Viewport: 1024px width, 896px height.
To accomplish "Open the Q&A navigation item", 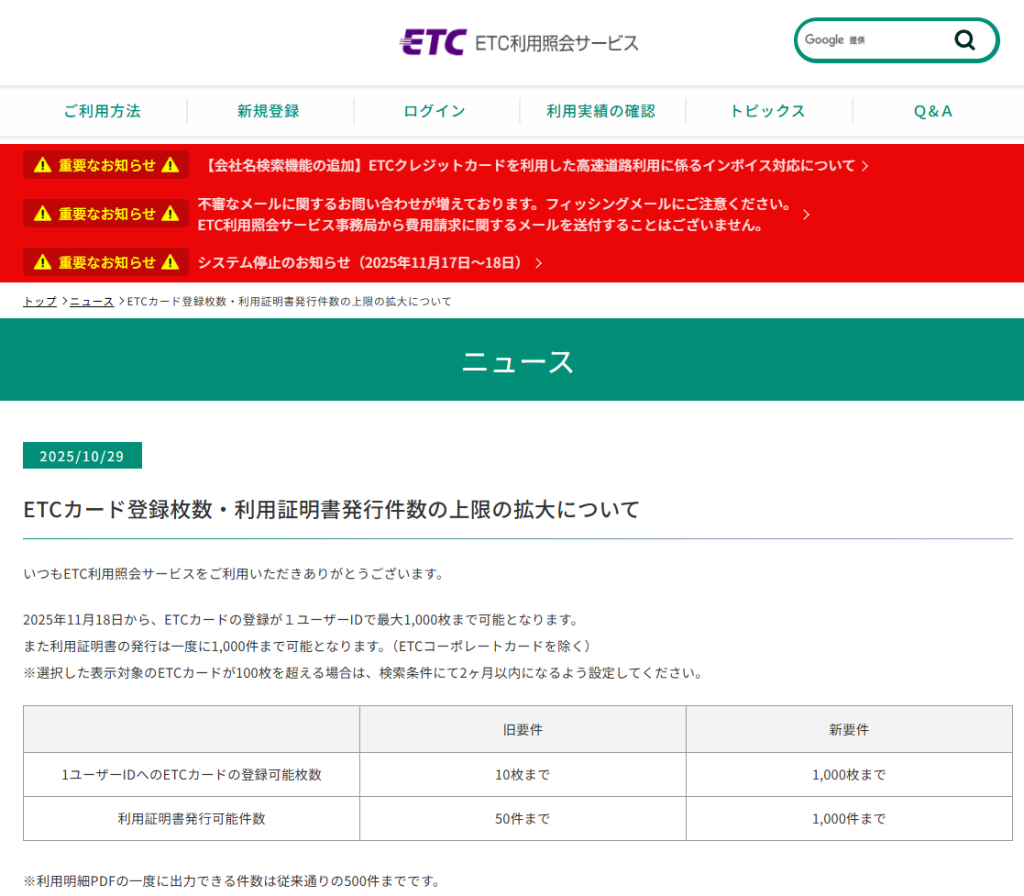I will 933,111.
